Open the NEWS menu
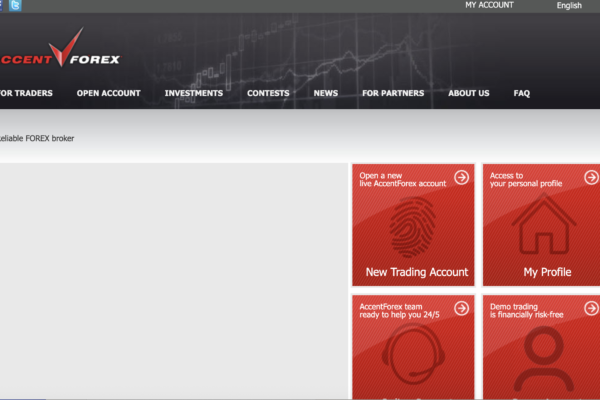The height and width of the screenshot is (400, 600). (x=326, y=93)
